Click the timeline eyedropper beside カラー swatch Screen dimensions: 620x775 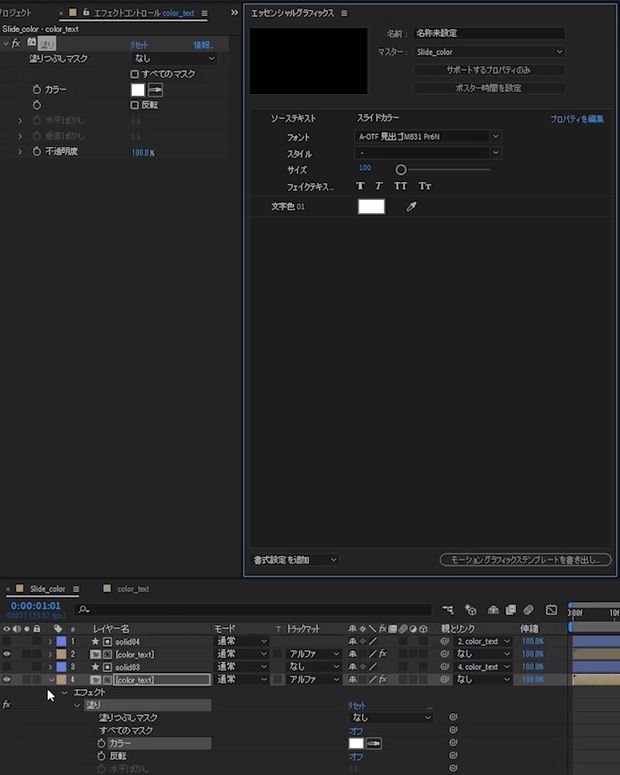click(374, 743)
